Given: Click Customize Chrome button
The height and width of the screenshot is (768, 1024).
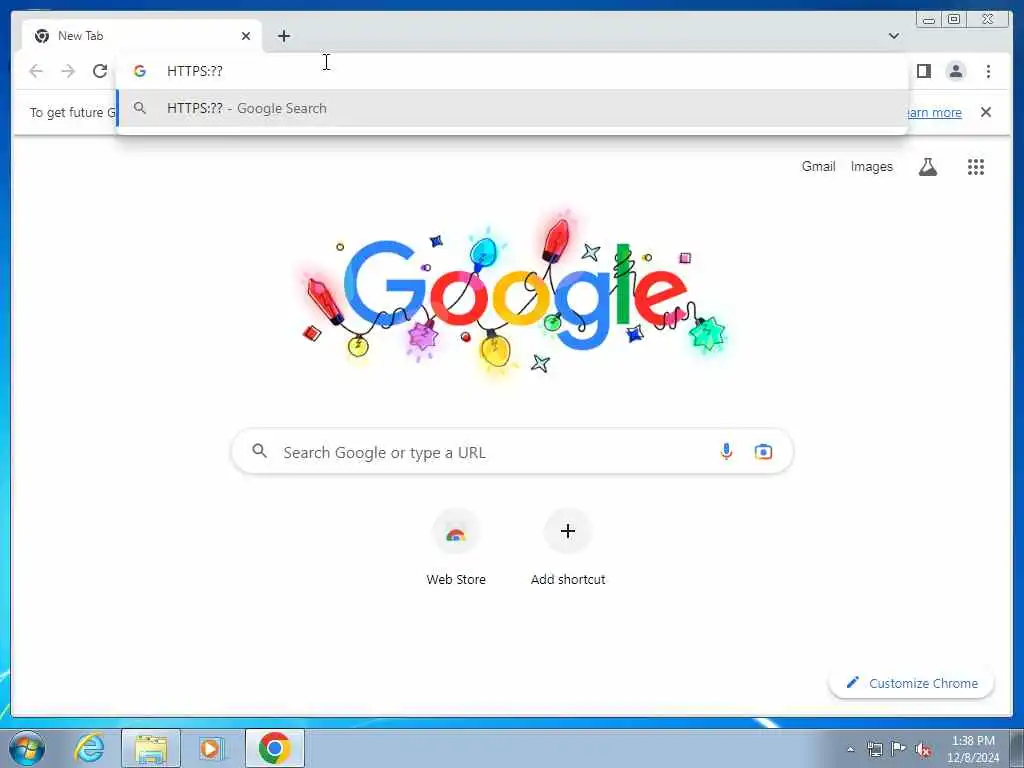Looking at the screenshot, I should (911, 683).
